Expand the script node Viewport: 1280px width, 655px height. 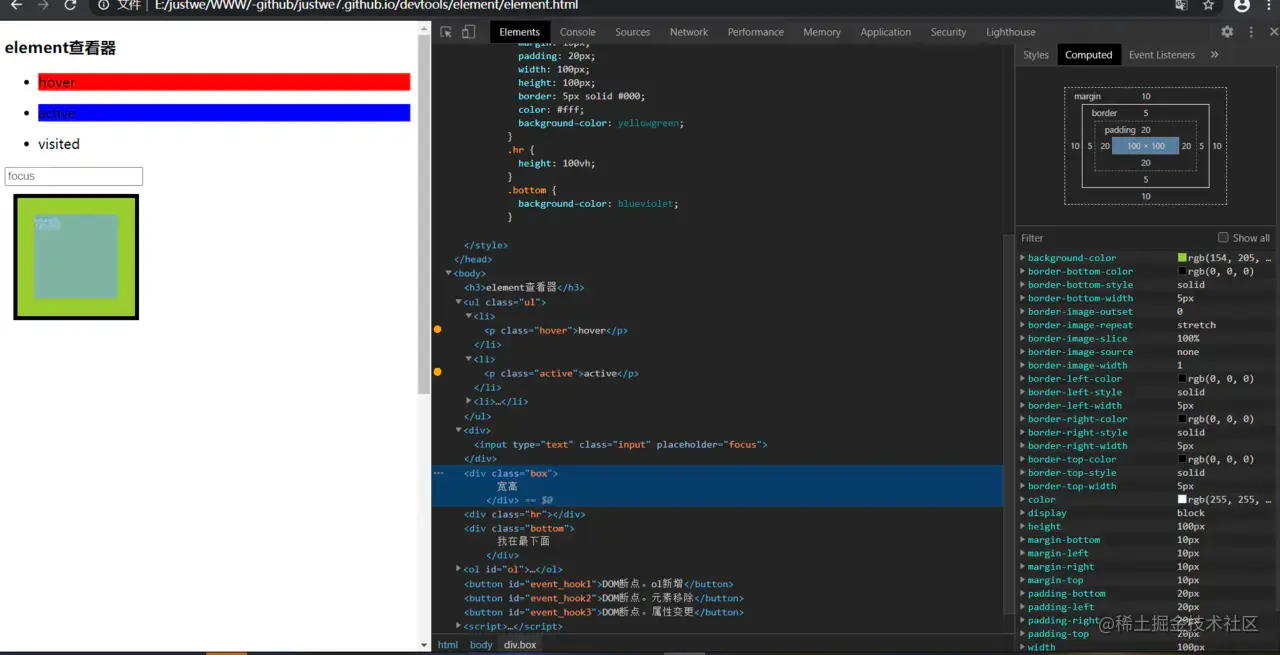coord(459,626)
